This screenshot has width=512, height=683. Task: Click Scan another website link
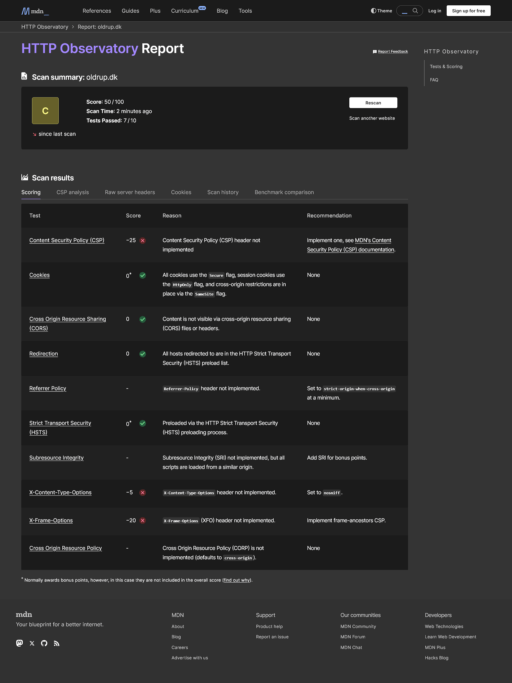pyautogui.click(x=372, y=118)
